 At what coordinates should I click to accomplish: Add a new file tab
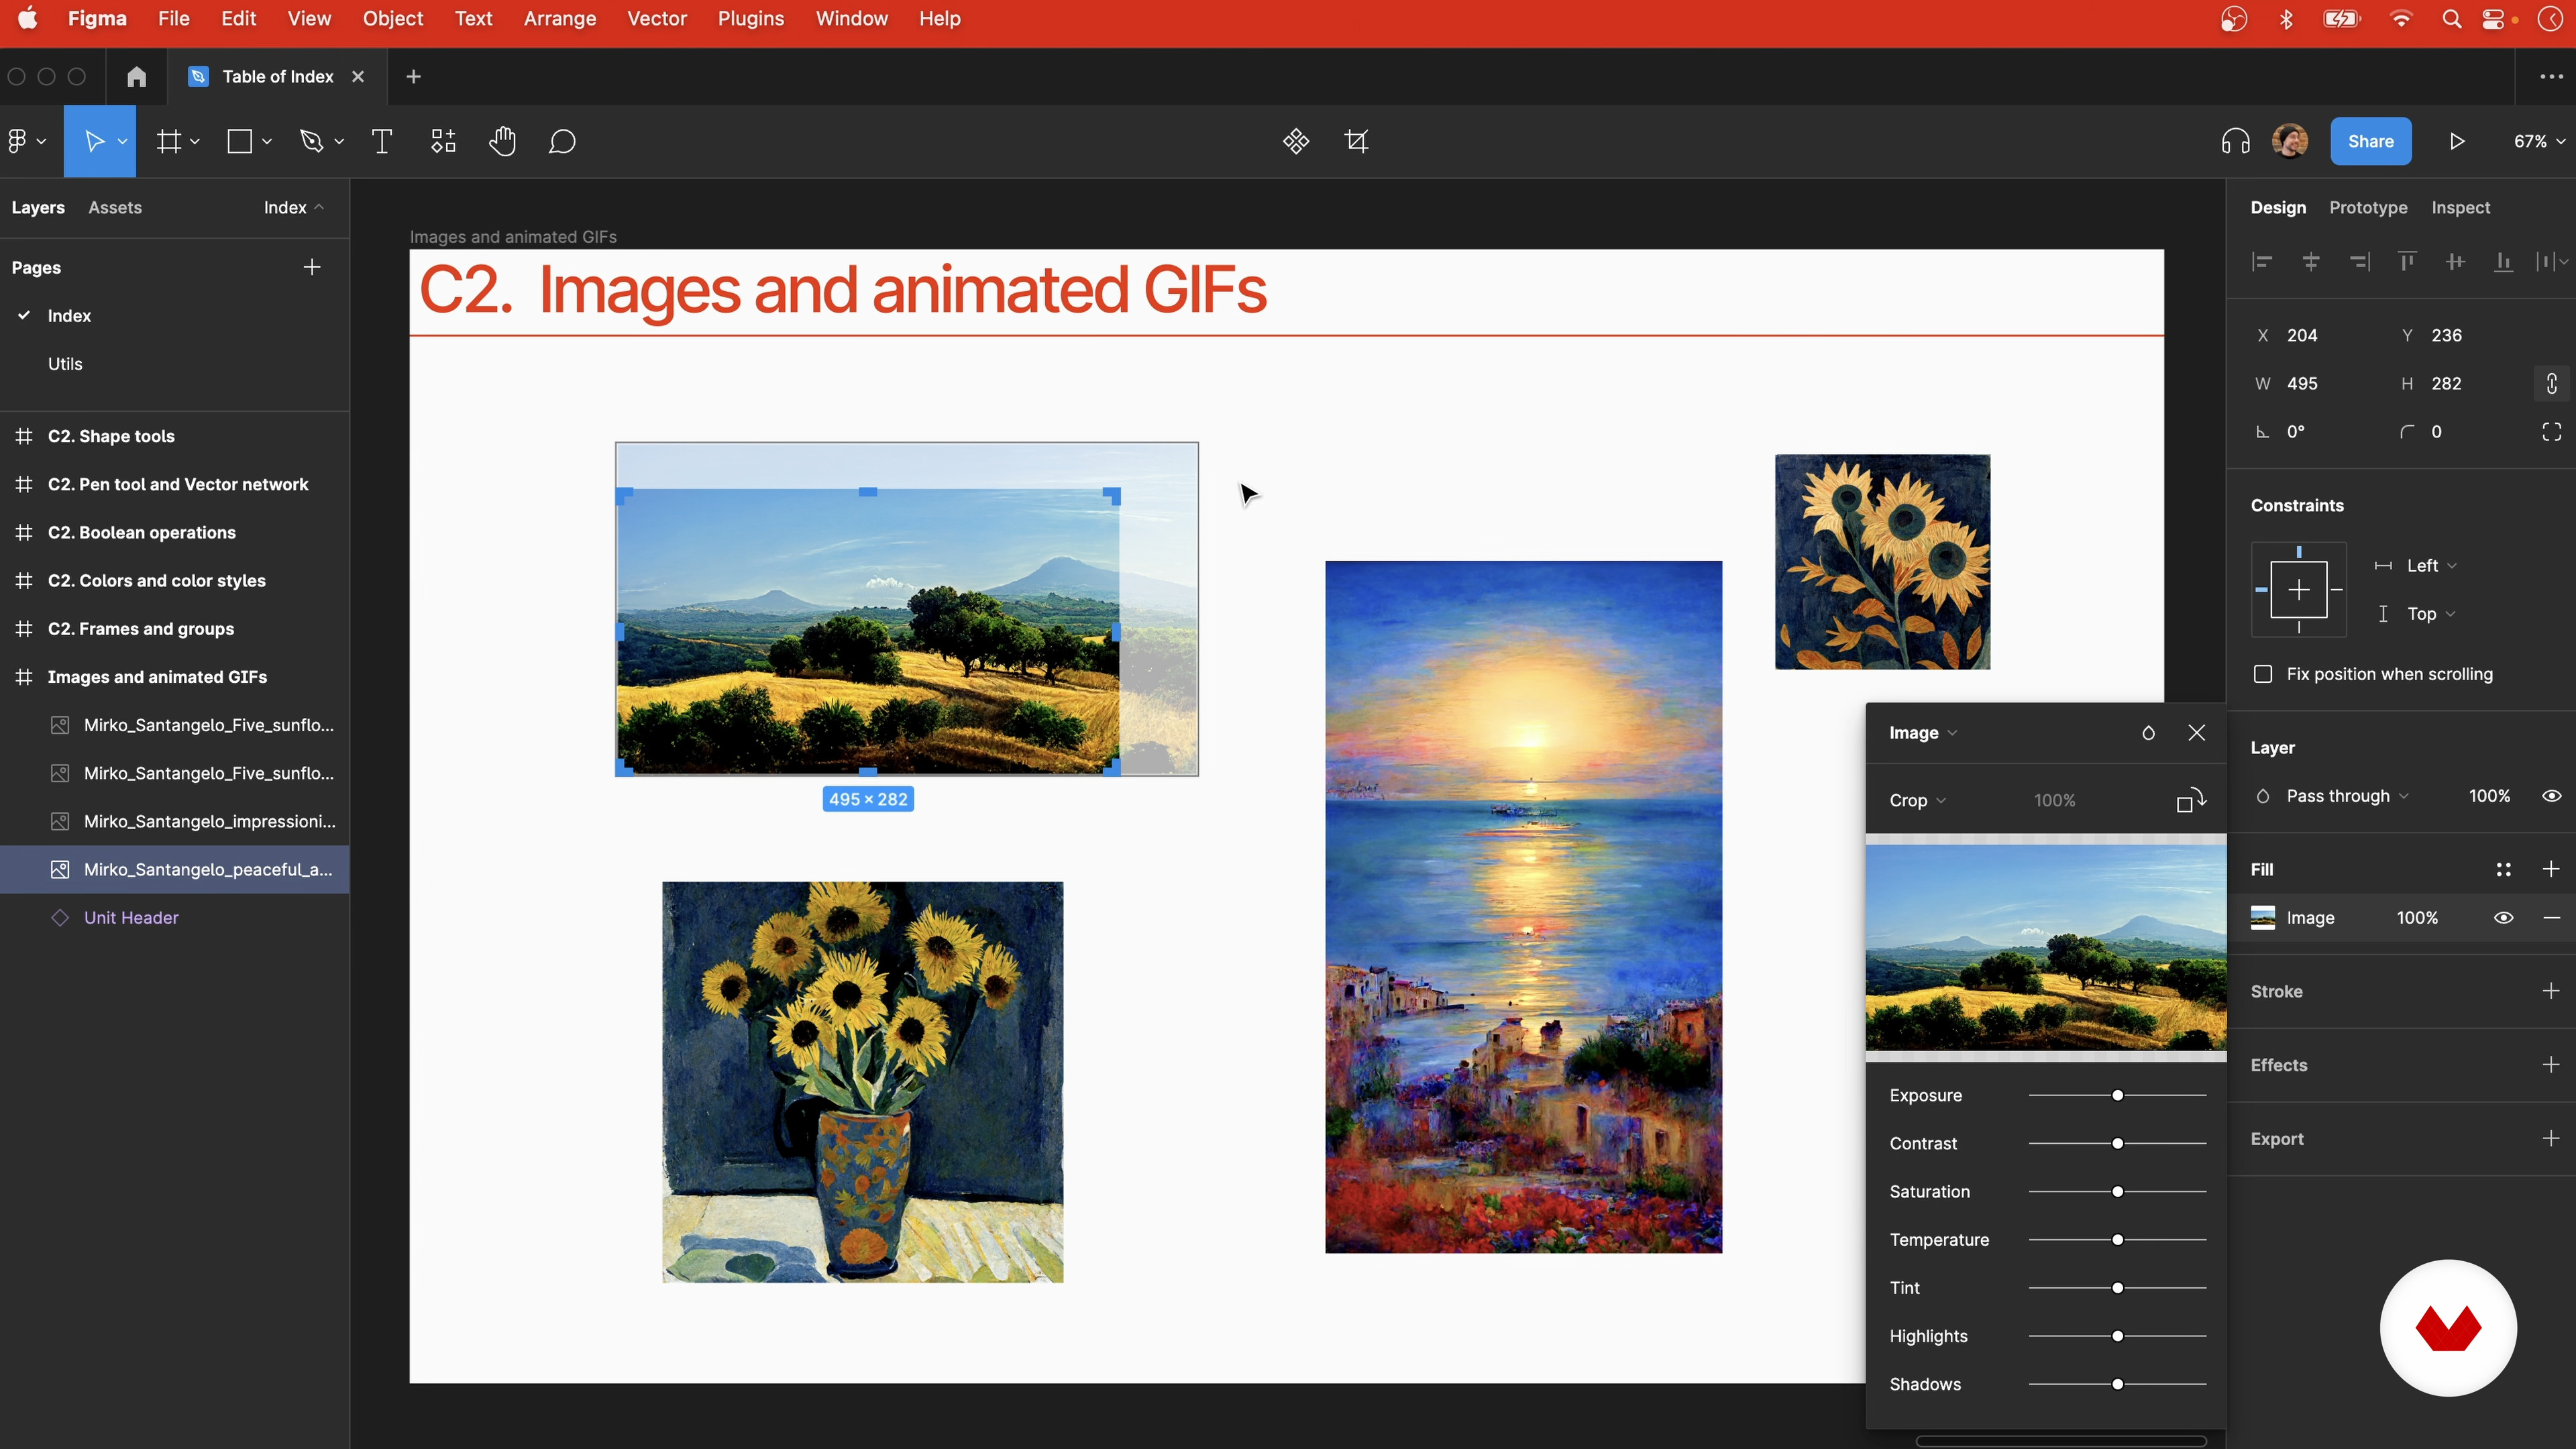pyautogui.click(x=413, y=77)
